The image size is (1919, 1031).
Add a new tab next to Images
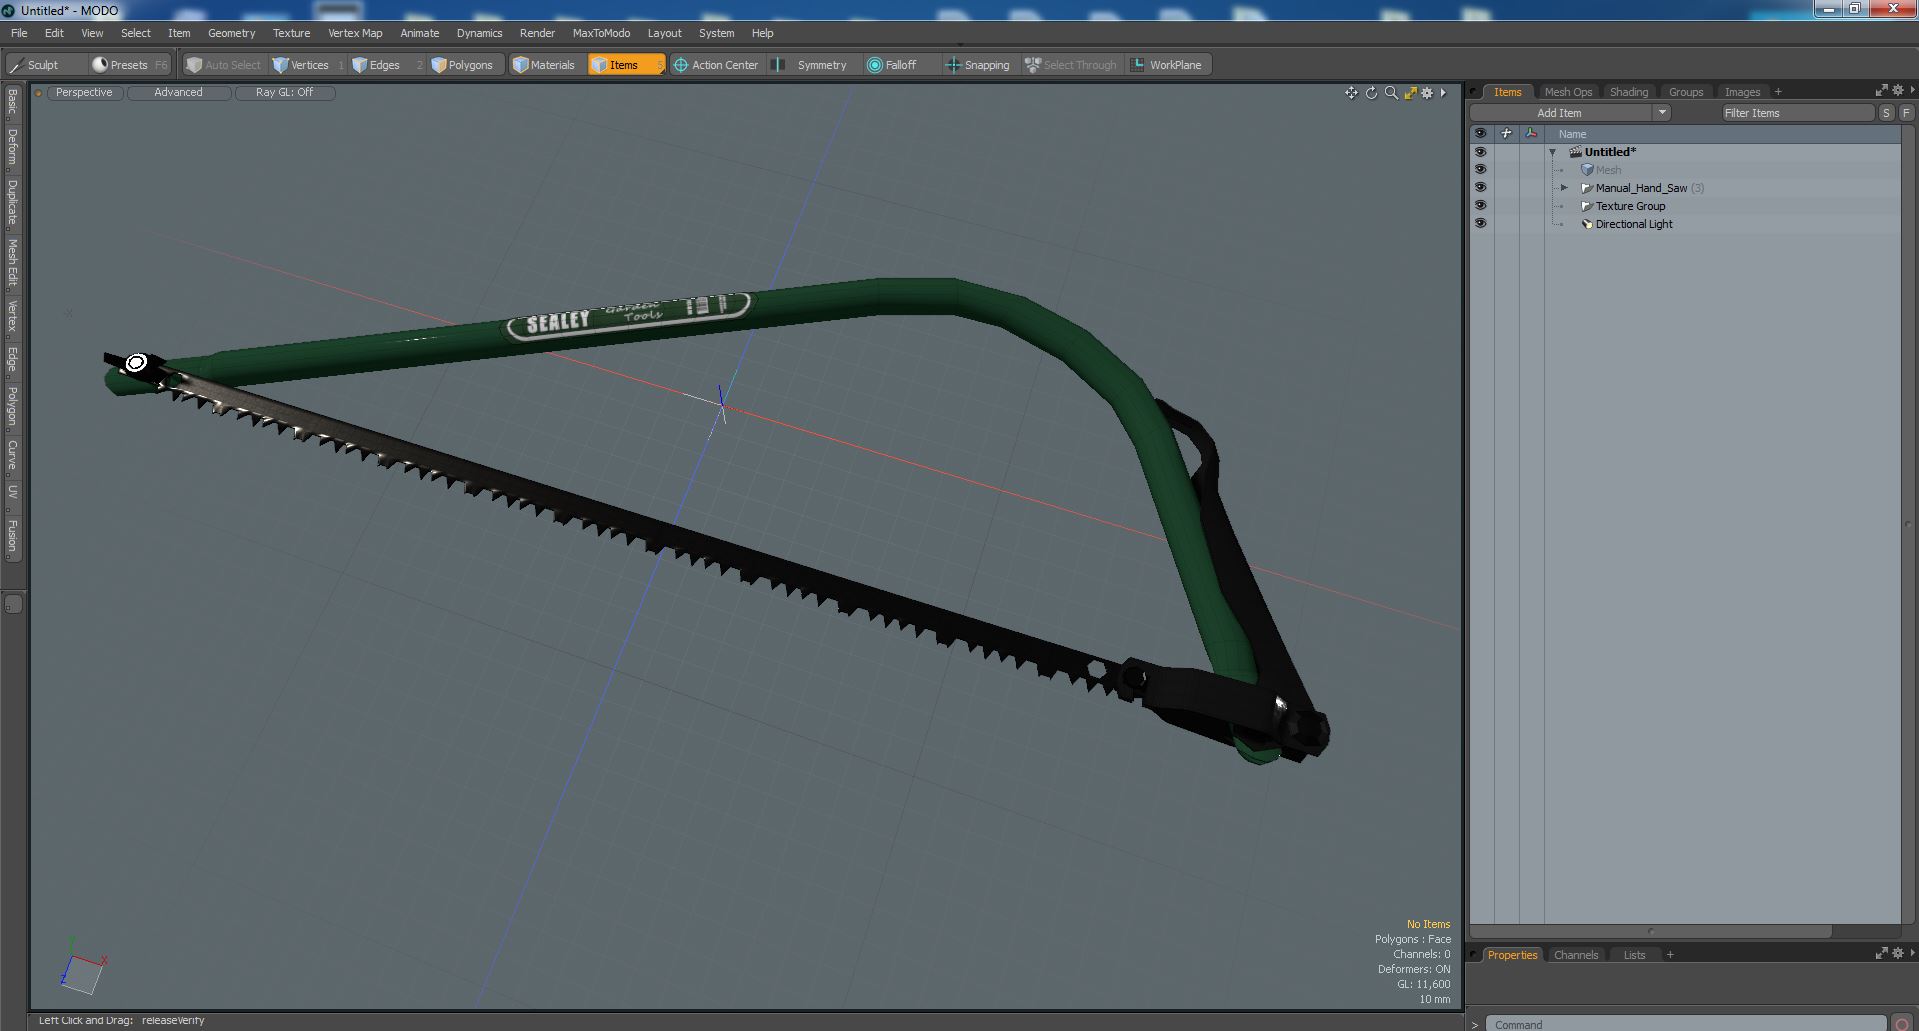1778,92
